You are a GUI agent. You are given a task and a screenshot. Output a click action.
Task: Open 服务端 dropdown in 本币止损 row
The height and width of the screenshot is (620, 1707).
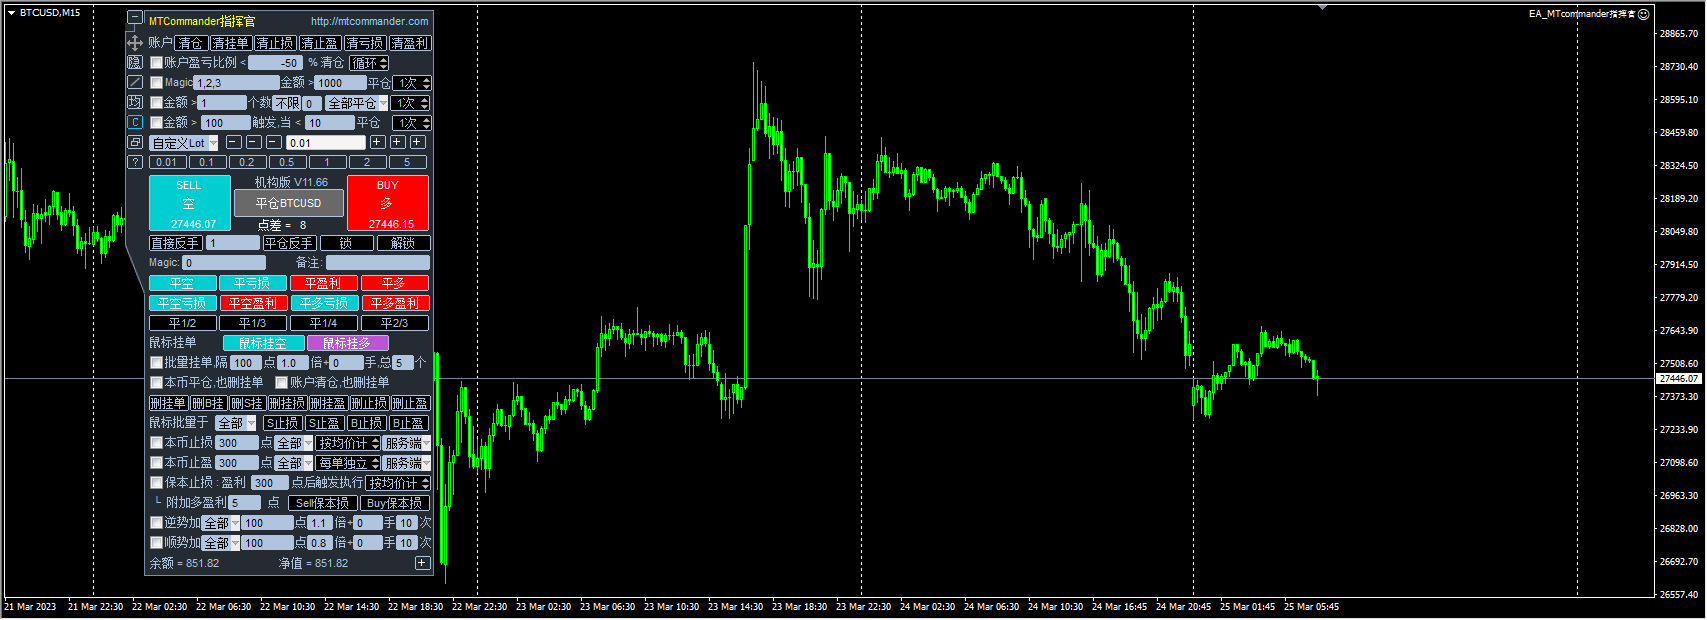pos(407,443)
